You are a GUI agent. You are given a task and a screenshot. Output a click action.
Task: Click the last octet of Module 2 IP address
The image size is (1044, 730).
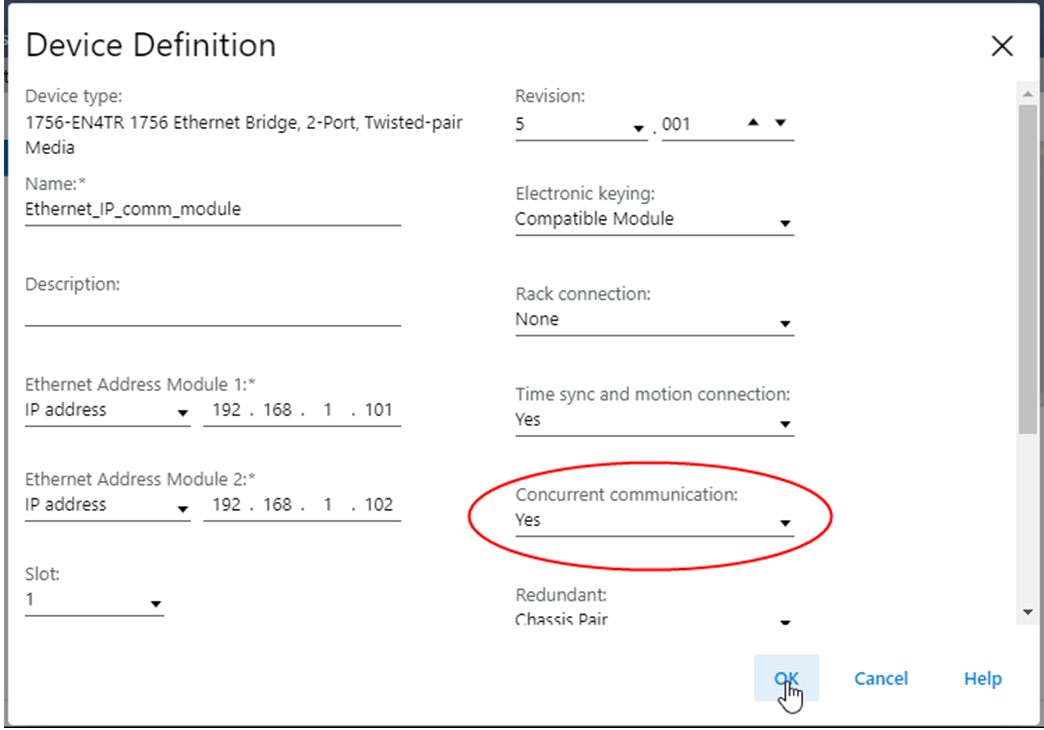tap(380, 504)
